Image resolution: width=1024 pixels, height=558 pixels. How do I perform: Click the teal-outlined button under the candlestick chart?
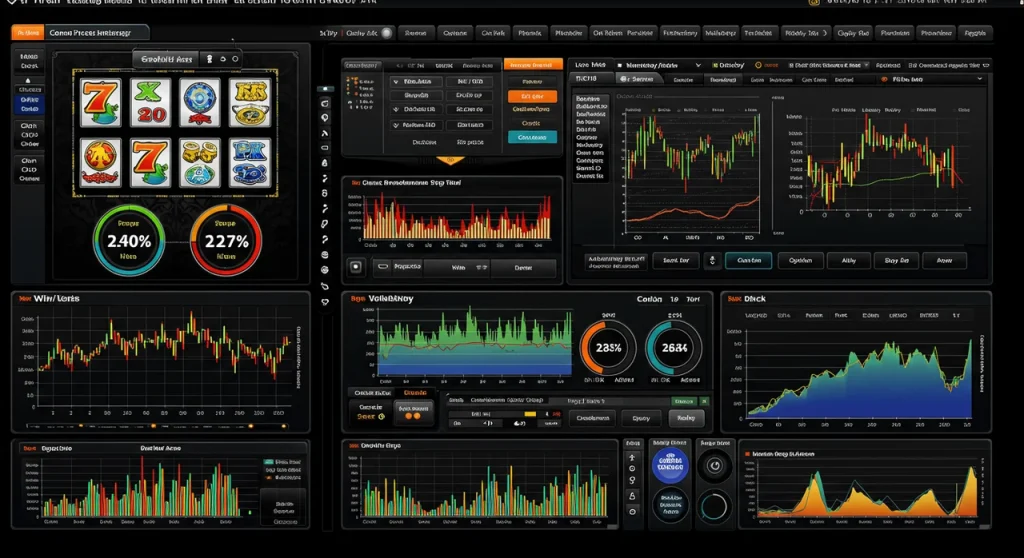point(748,260)
